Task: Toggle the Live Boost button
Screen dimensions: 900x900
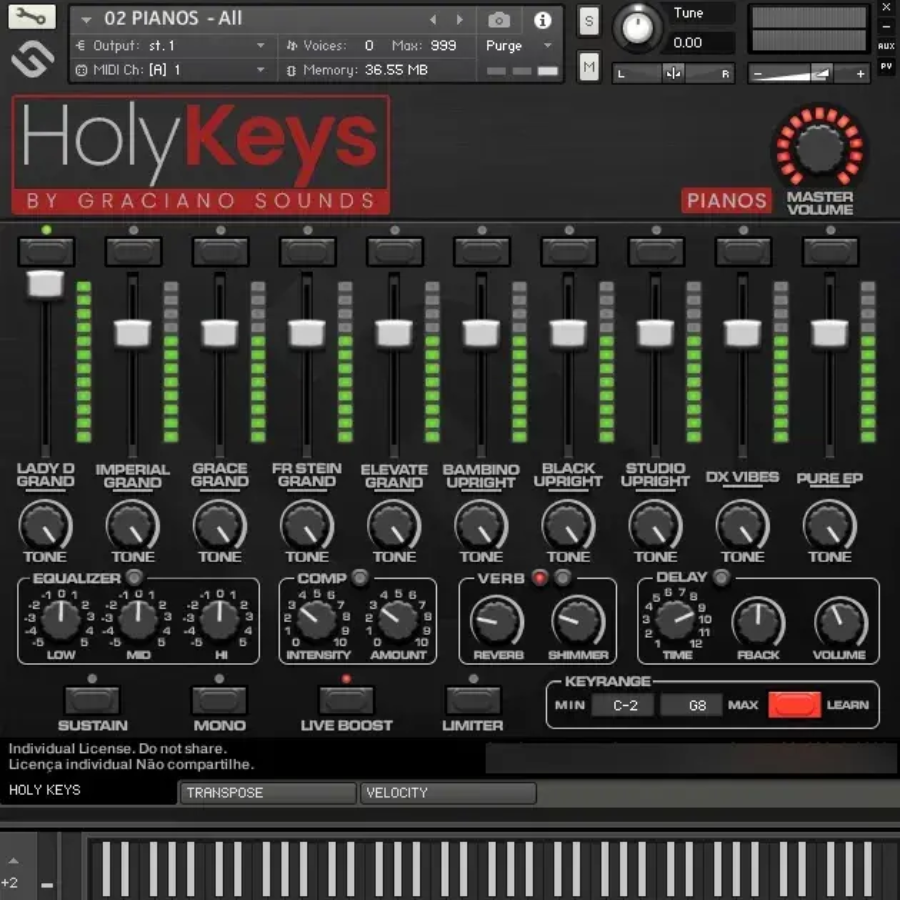Action: (347, 700)
